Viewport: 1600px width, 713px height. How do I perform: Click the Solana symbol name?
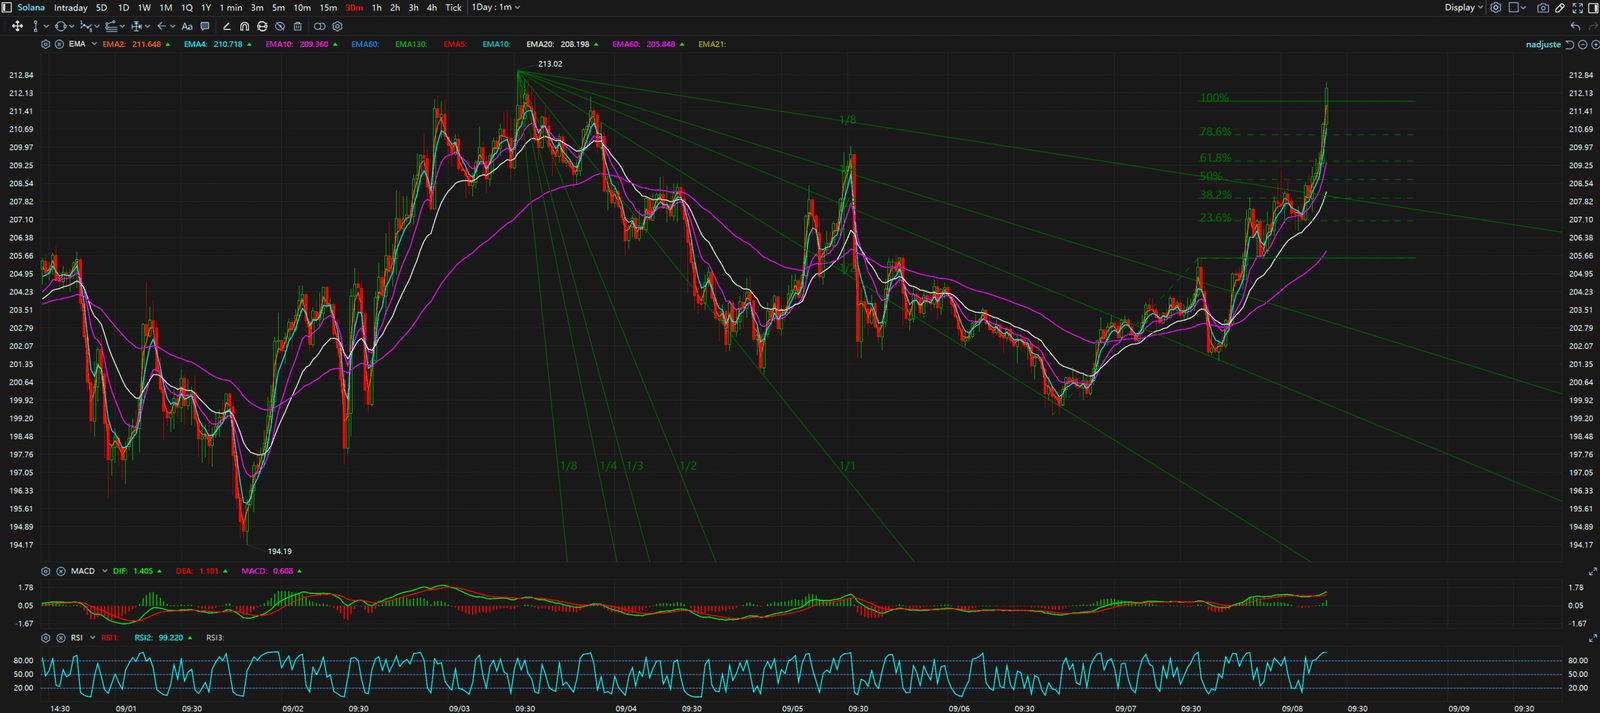pos(31,7)
